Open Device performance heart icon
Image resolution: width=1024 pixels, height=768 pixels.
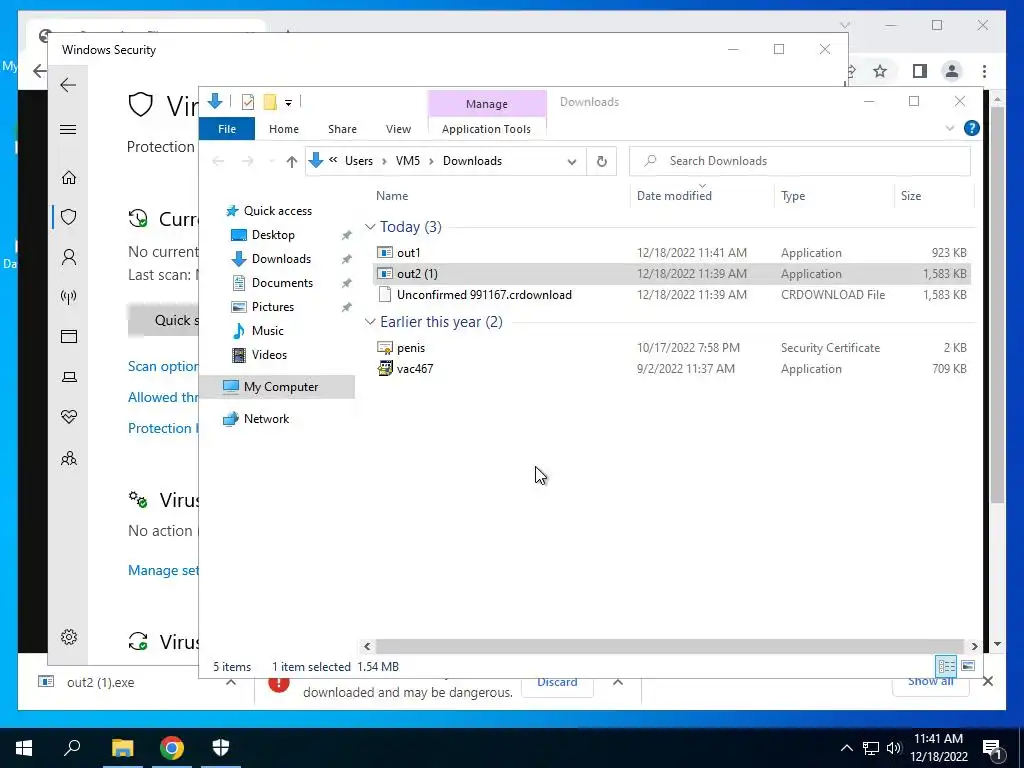(x=69, y=417)
